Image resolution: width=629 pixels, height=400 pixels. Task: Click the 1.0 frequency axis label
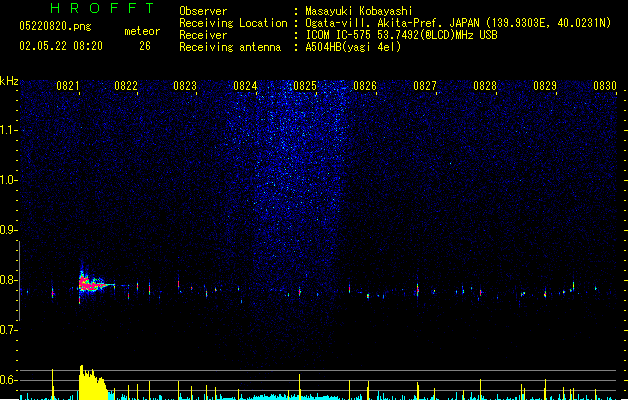tap(9, 180)
